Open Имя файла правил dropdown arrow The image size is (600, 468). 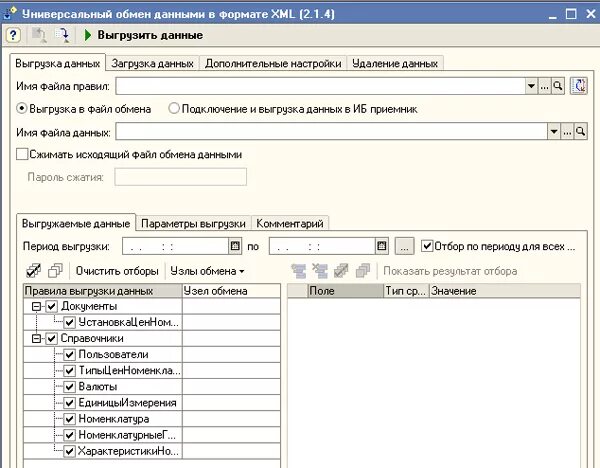(531, 86)
